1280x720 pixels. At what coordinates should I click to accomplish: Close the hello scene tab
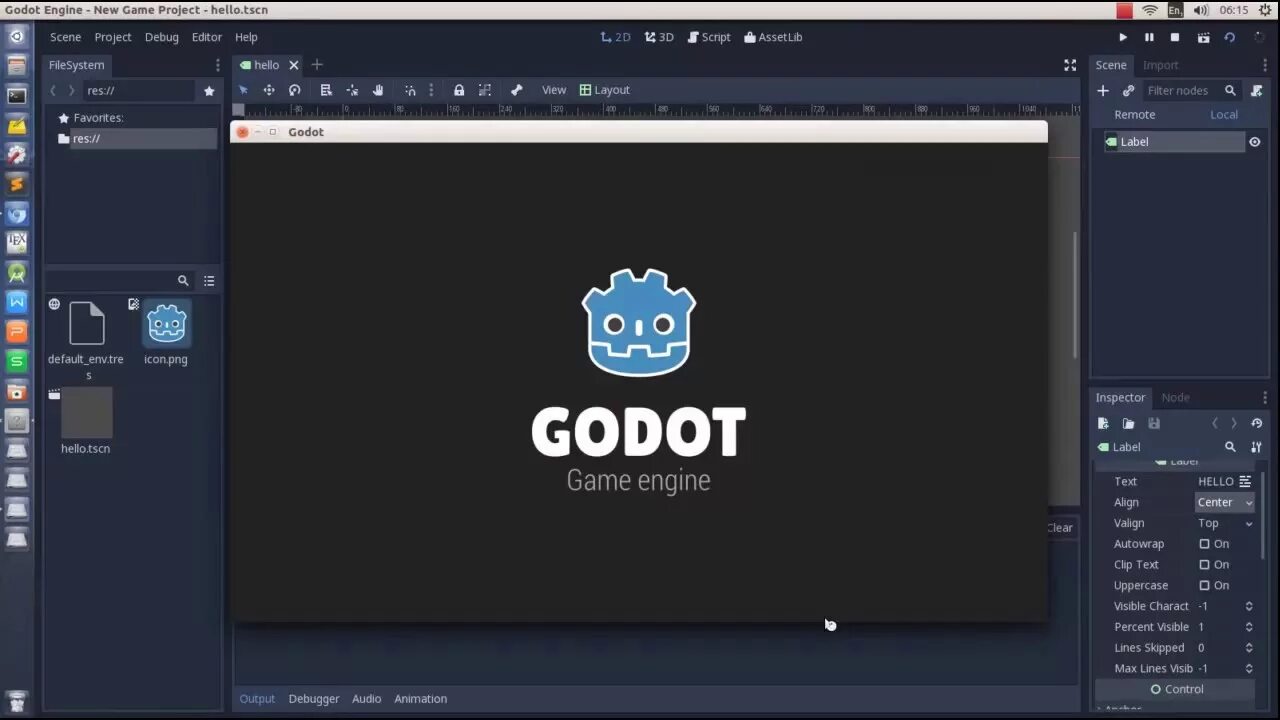point(294,65)
